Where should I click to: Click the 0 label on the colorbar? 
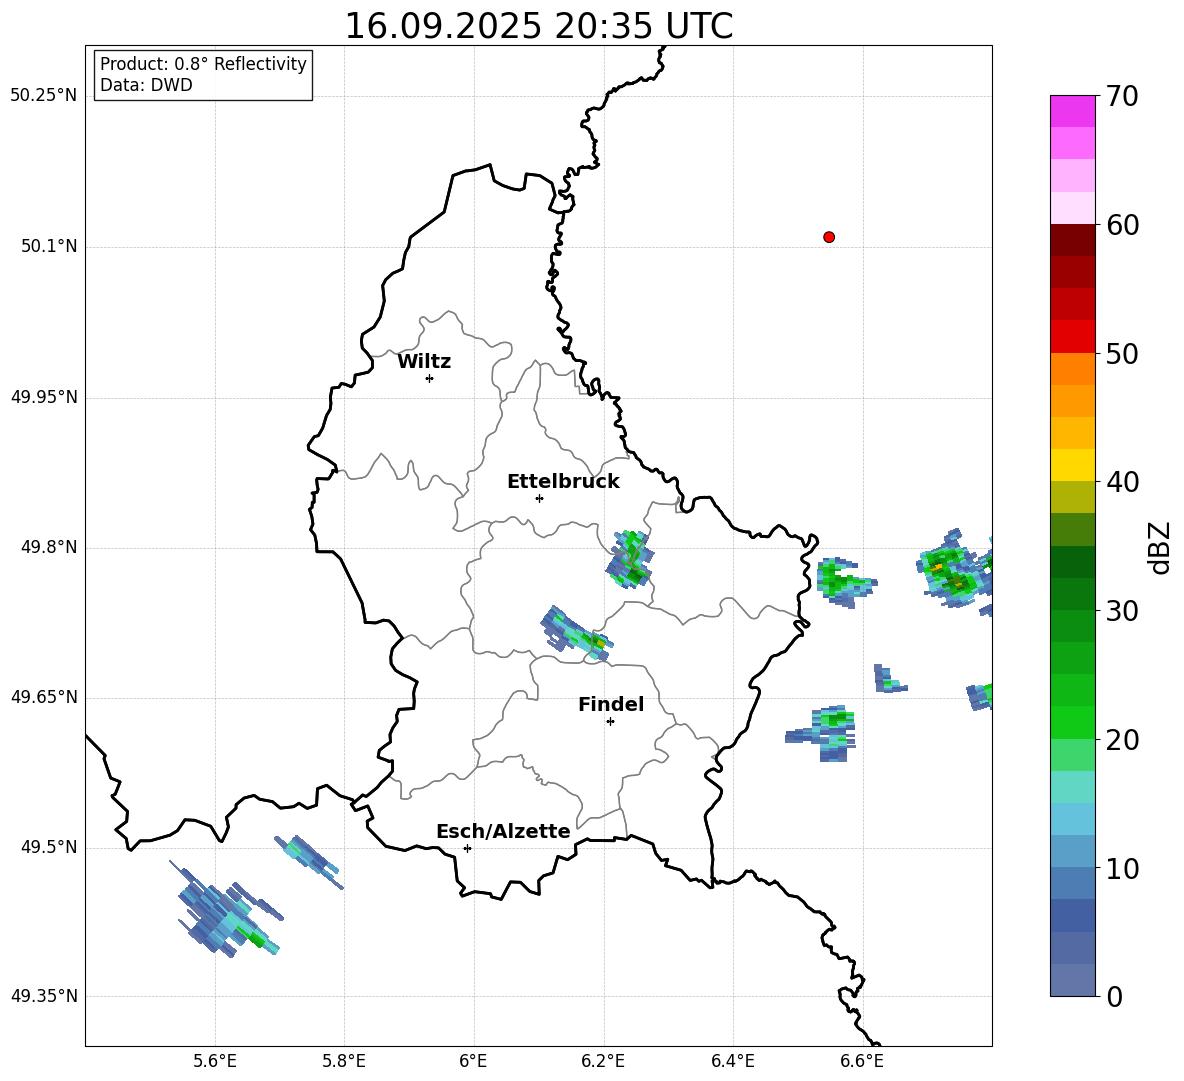[x=1115, y=996]
